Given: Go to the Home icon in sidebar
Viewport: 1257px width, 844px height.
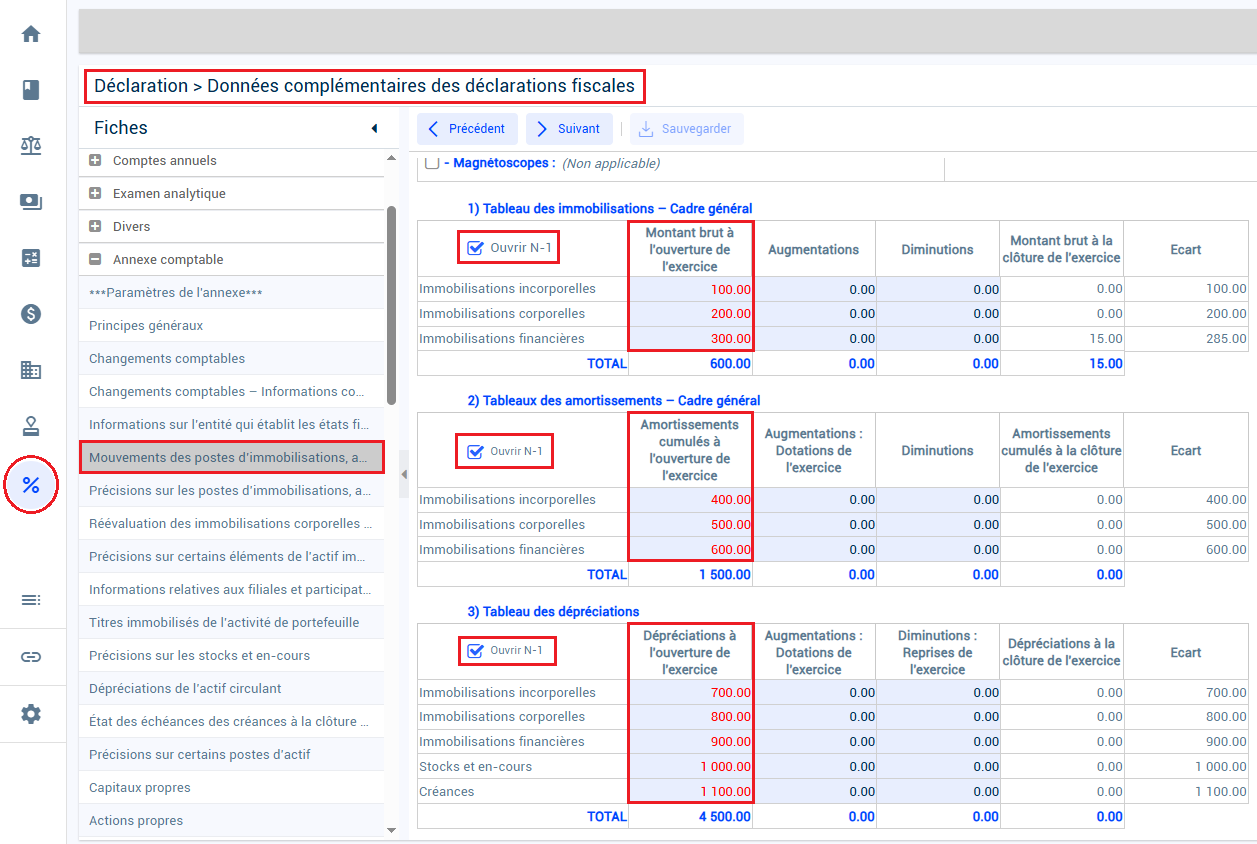Looking at the screenshot, I should (x=31, y=34).
